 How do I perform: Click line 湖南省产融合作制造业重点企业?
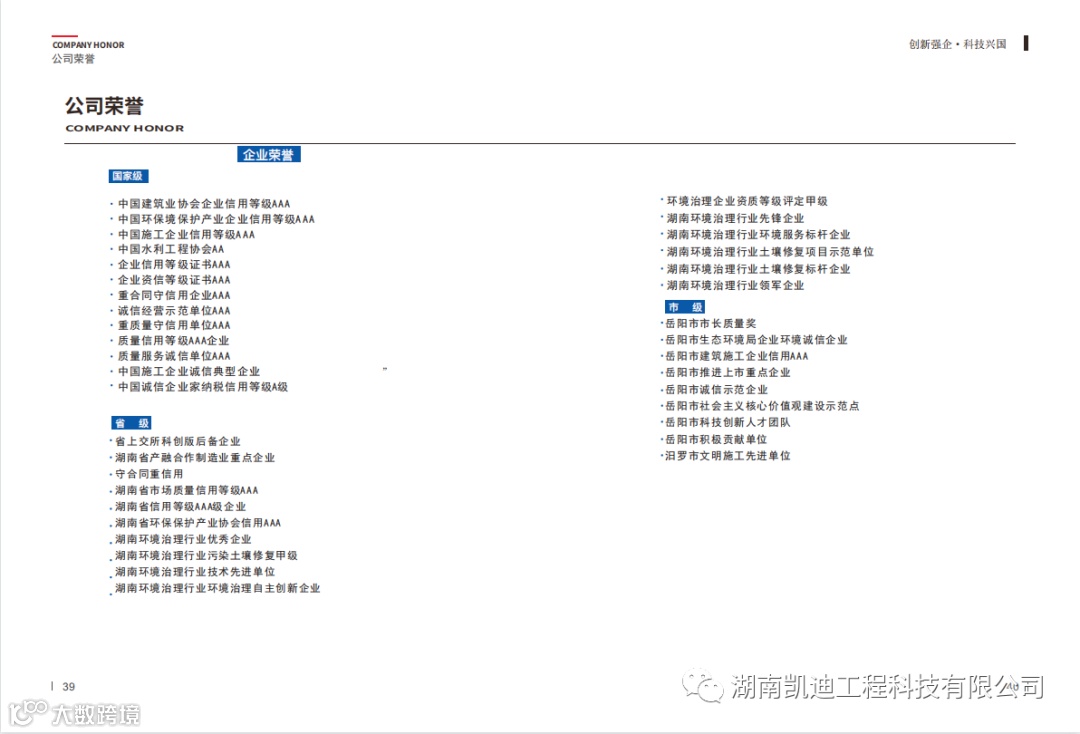(x=195, y=458)
